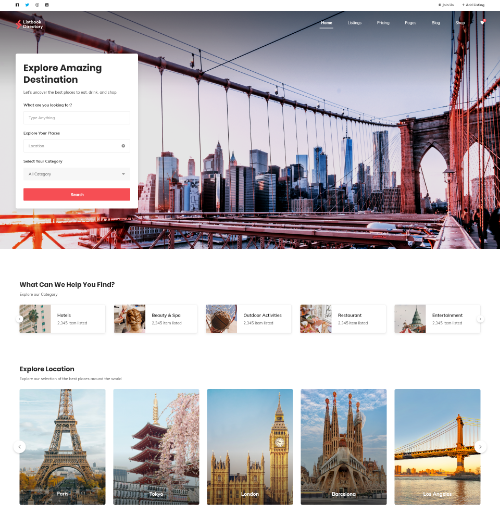Open the London location card
Screen dimensions: 500x525
coord(250,447)
